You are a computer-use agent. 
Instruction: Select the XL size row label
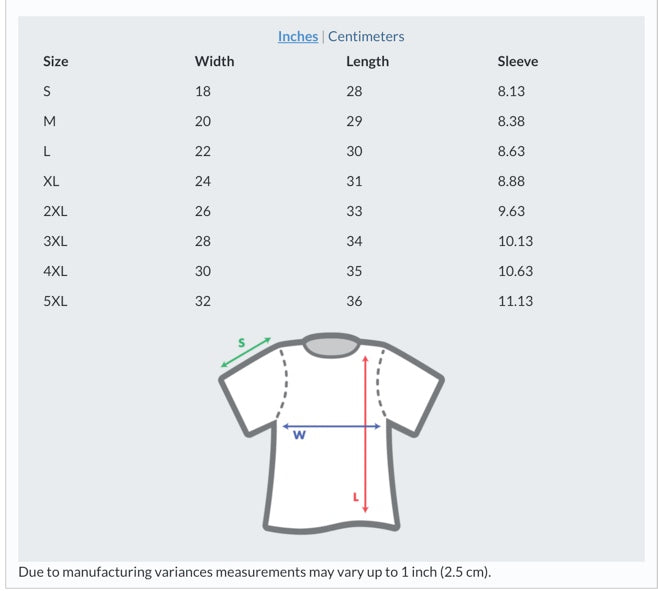[x=51, y=181]
